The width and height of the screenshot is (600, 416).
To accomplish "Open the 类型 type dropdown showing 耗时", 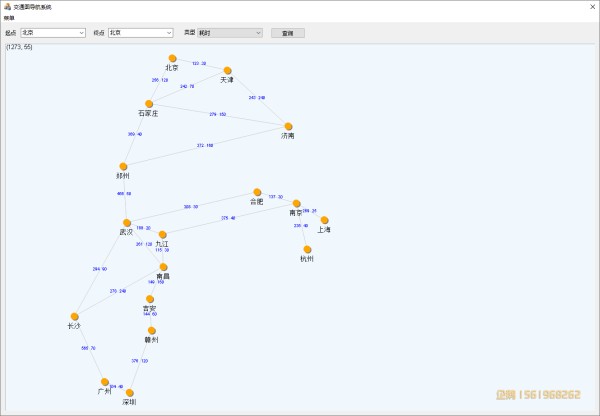I will click(x=230, y=33).
